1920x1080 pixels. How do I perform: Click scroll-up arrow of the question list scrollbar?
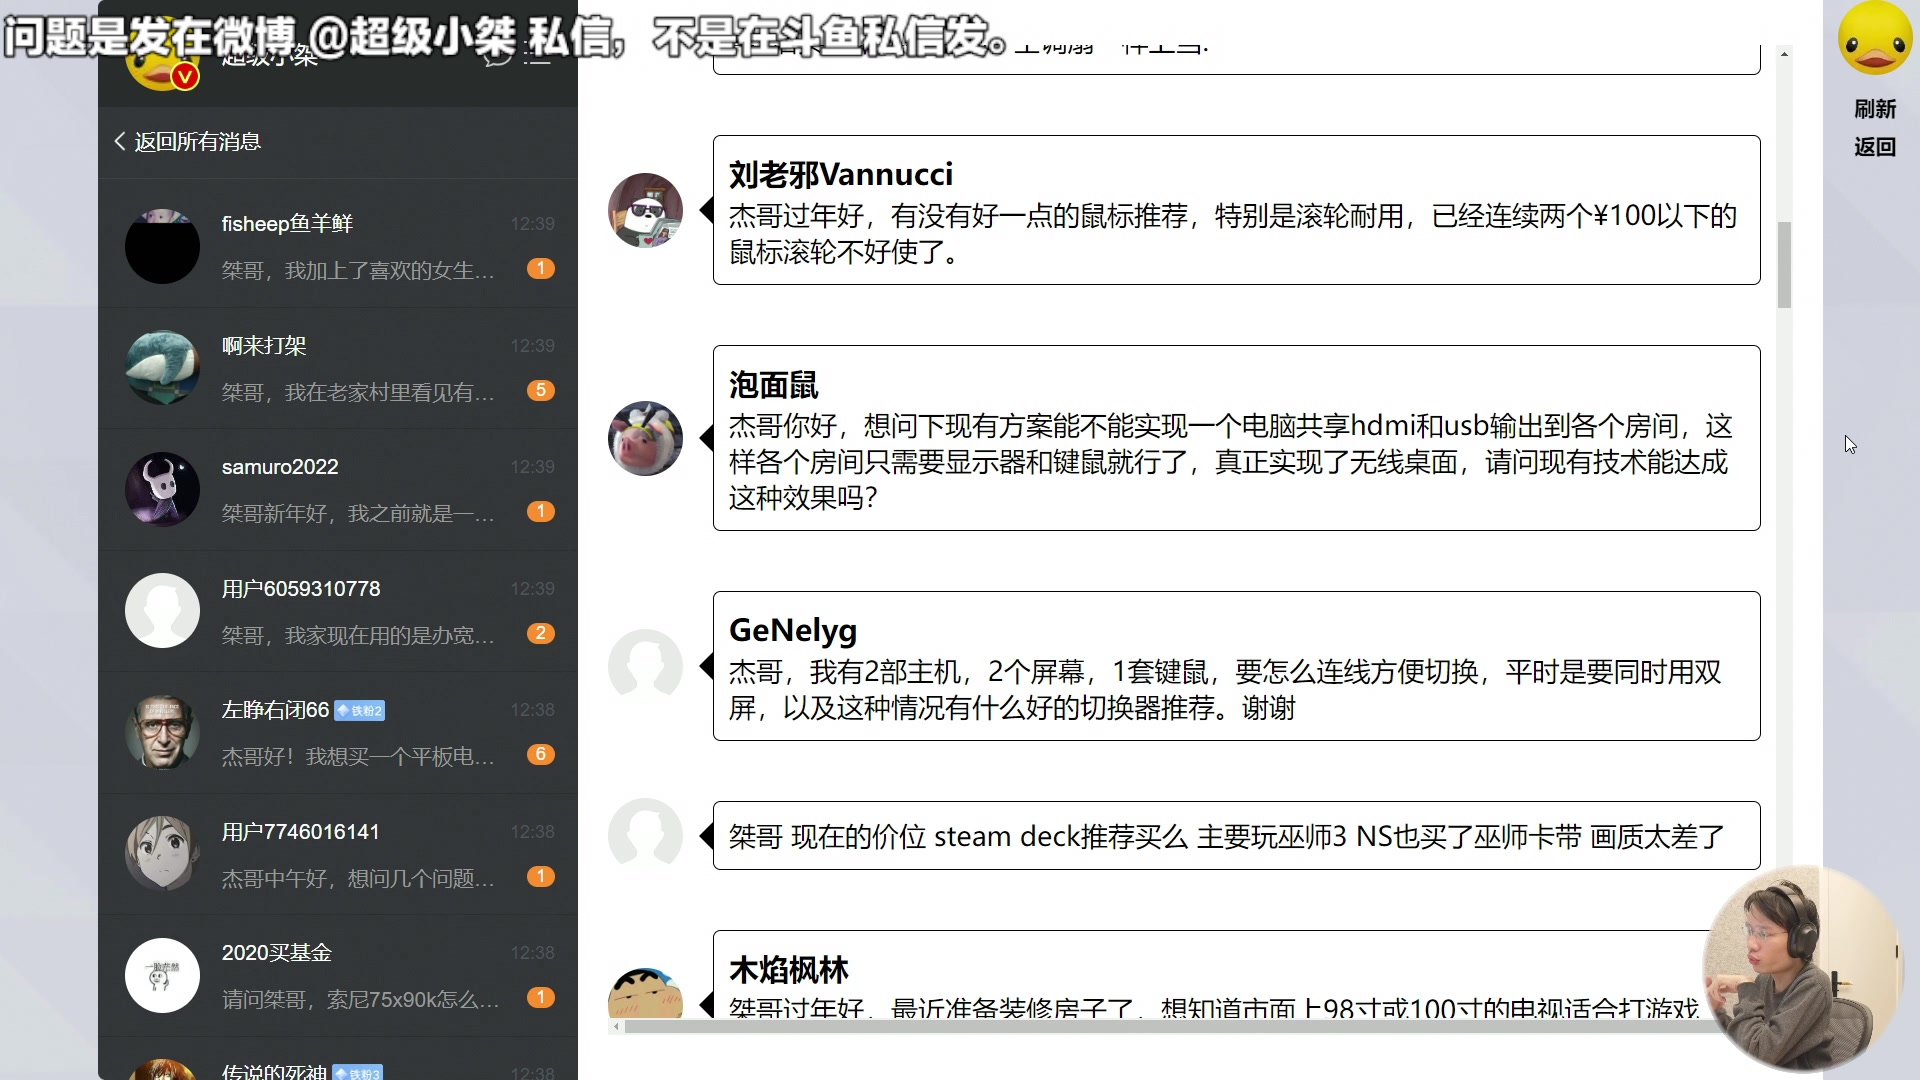pyautogui.click(x=1784, y=54)
